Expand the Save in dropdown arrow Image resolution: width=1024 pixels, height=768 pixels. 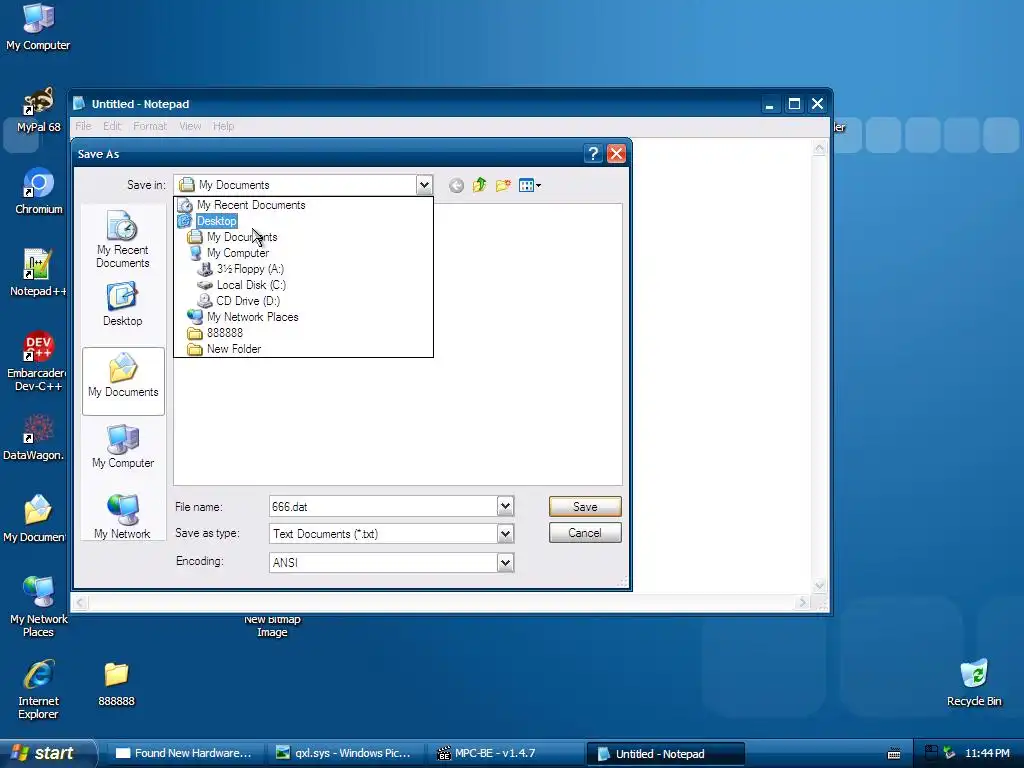coord(424,185)
